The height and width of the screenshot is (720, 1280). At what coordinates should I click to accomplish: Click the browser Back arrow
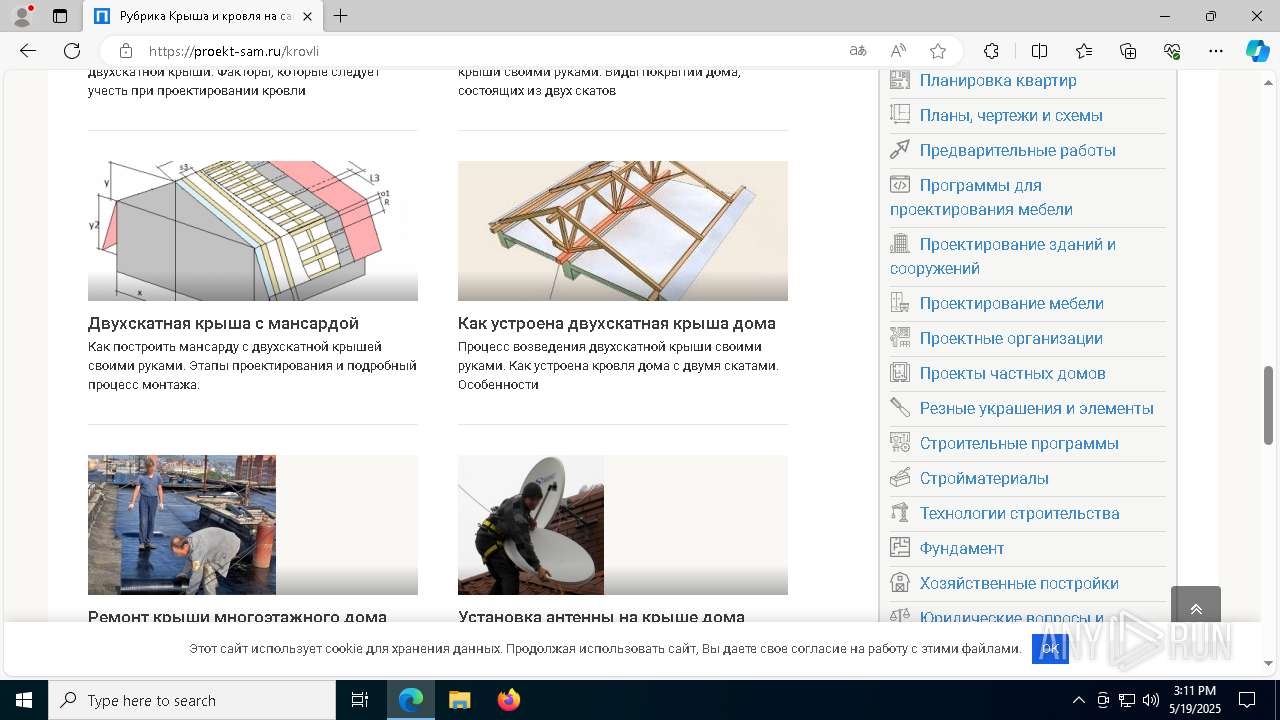[27, 51]
